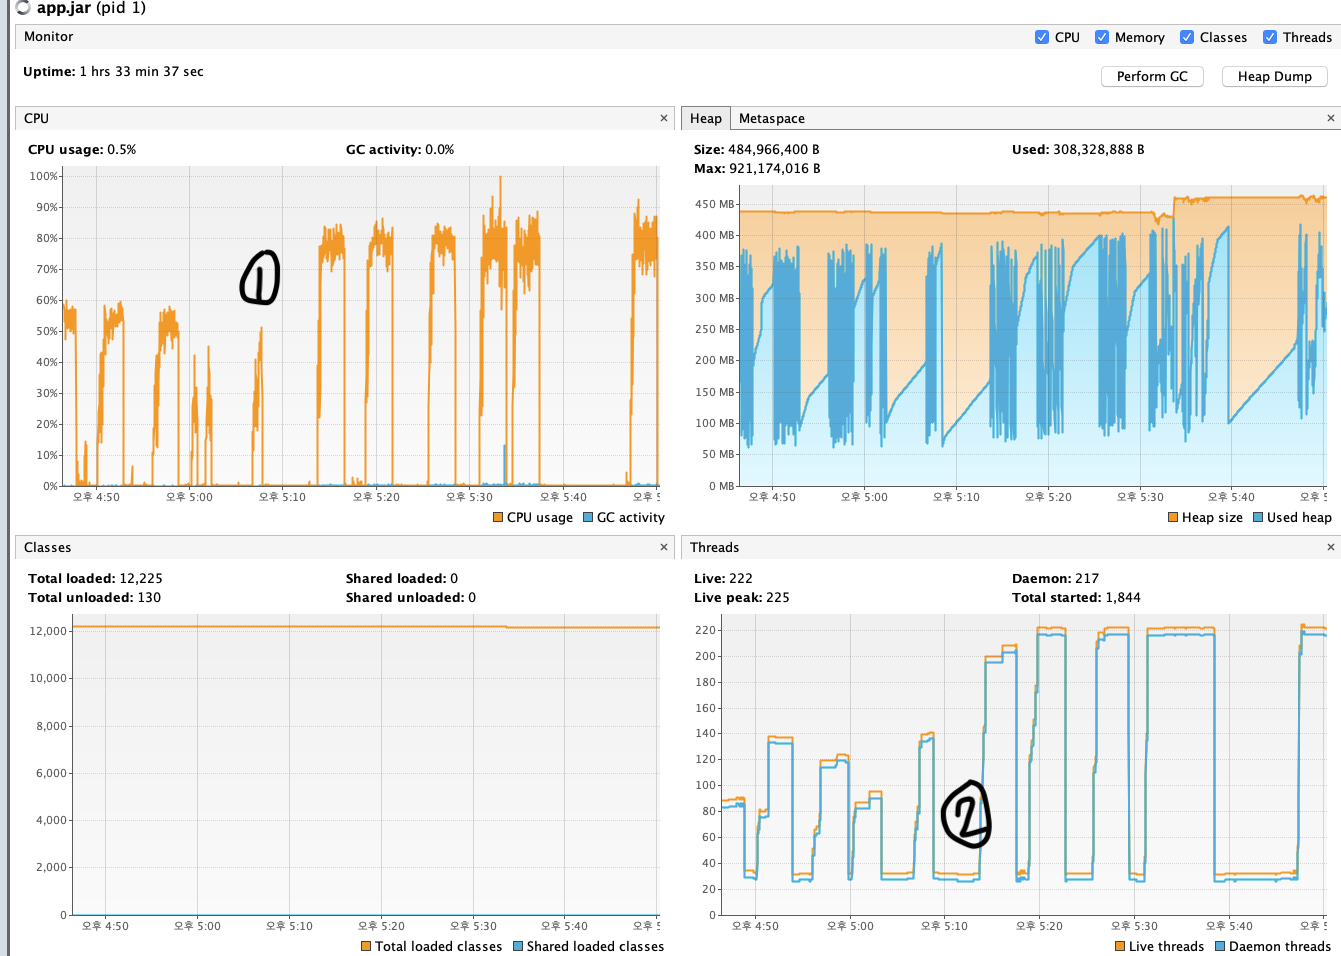
Task: Close the Threads panel
Action: [1330, 547]
